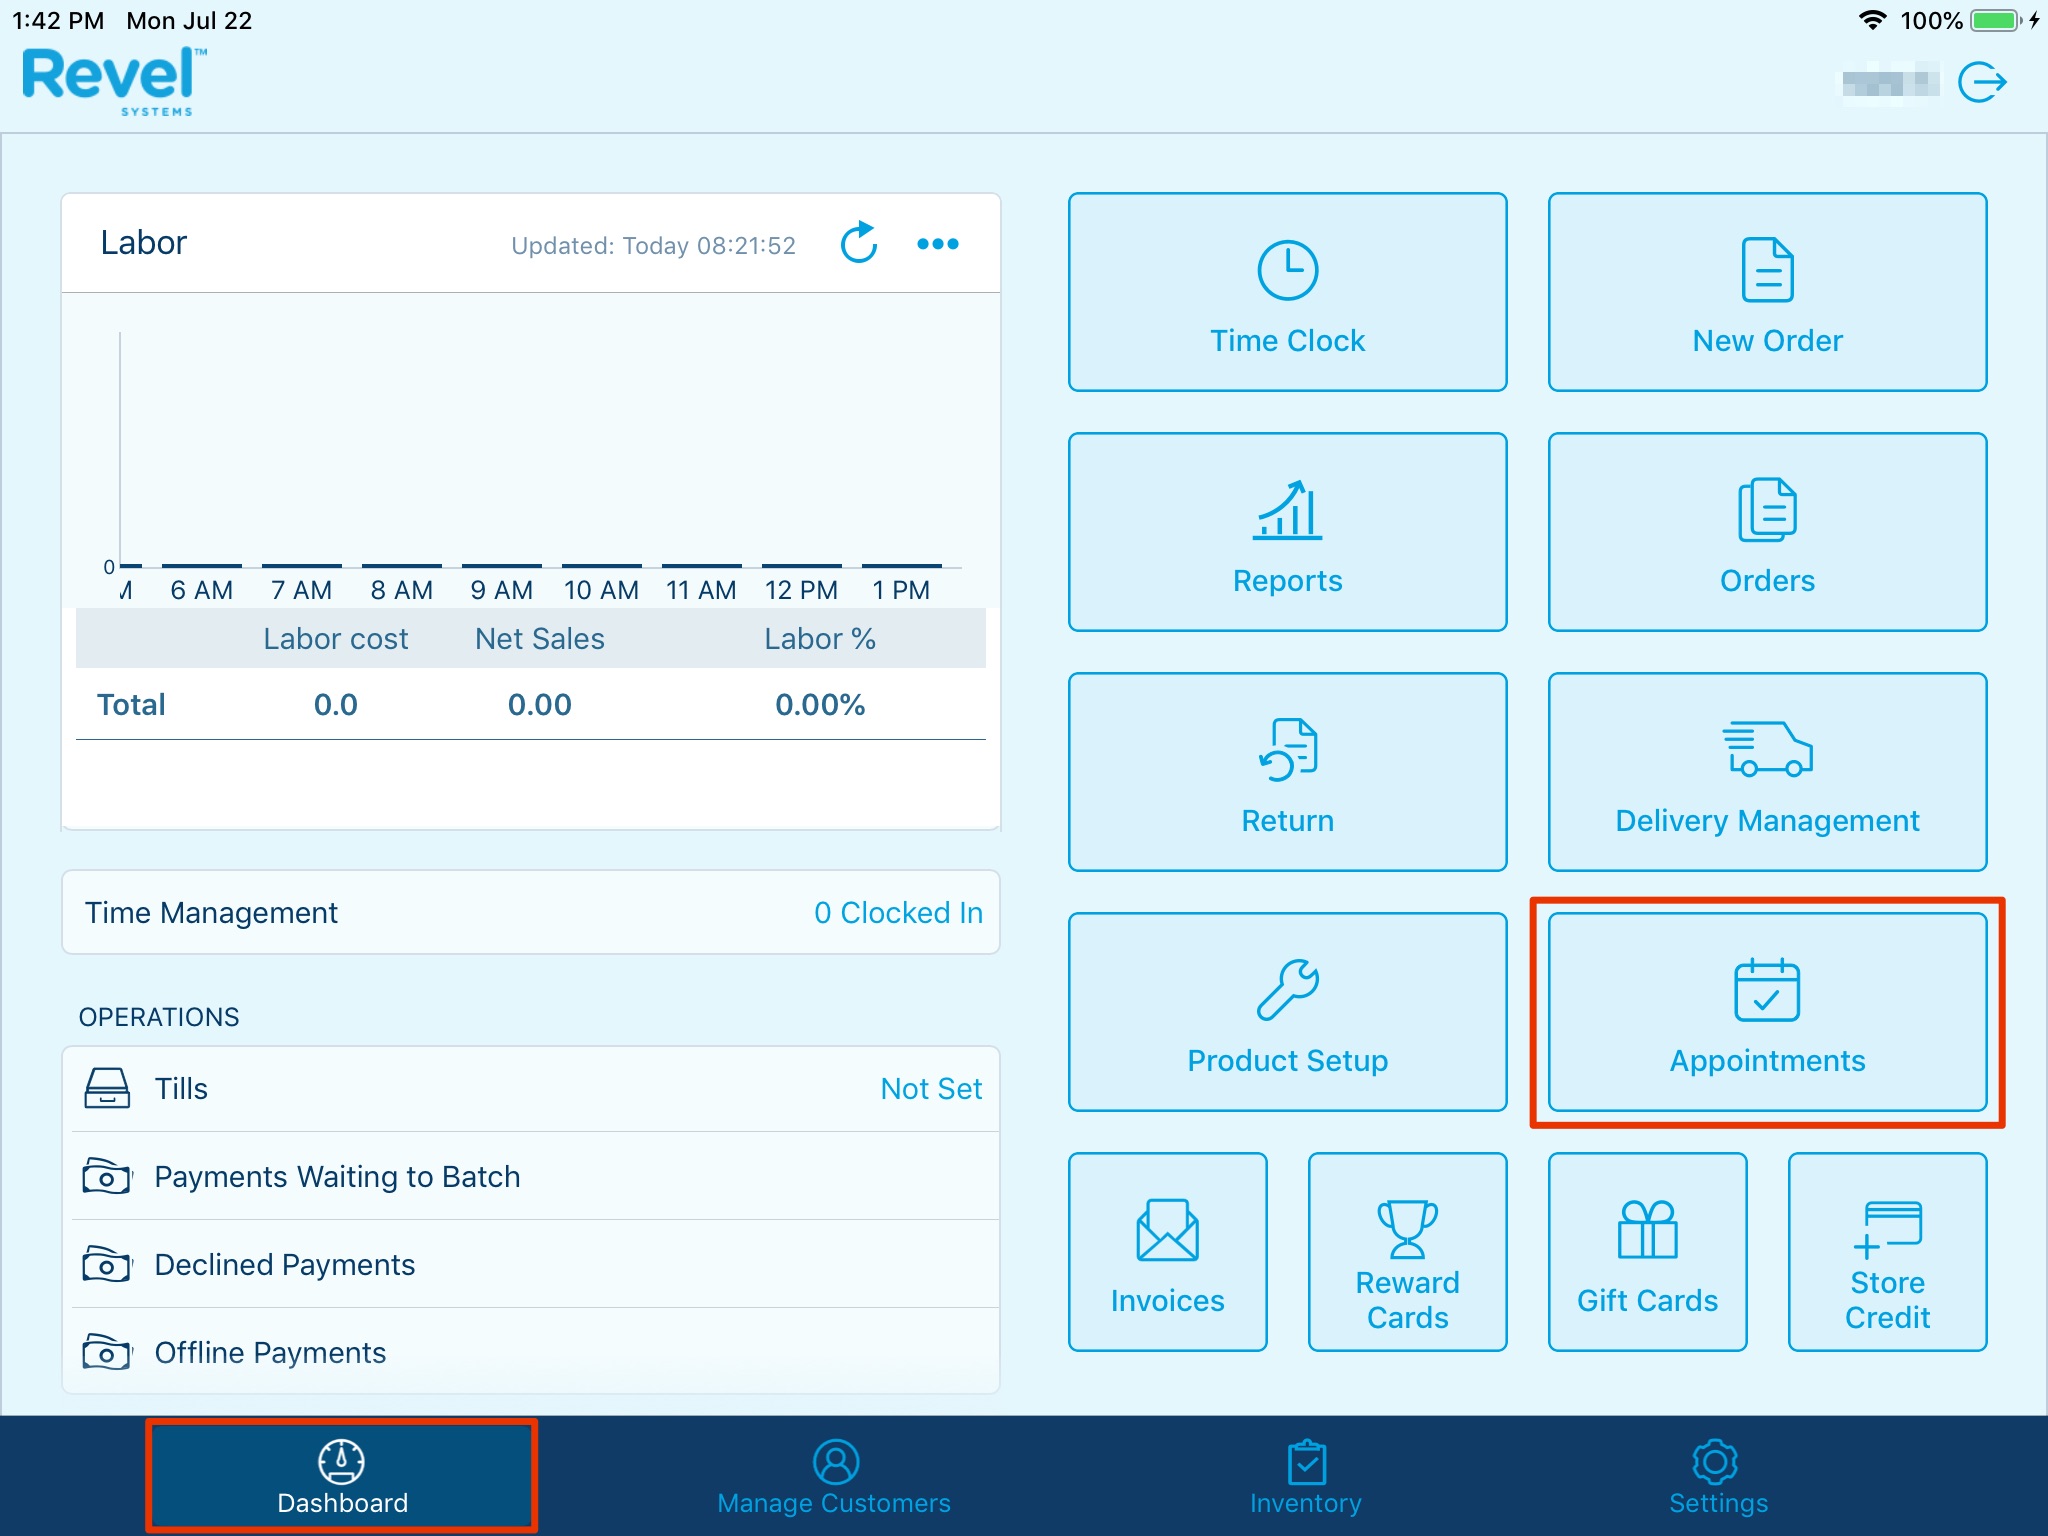Open the Store Credit tile
Image resolution: width=2048 pixels, height=1536 pixels.
(1887, 1252)
